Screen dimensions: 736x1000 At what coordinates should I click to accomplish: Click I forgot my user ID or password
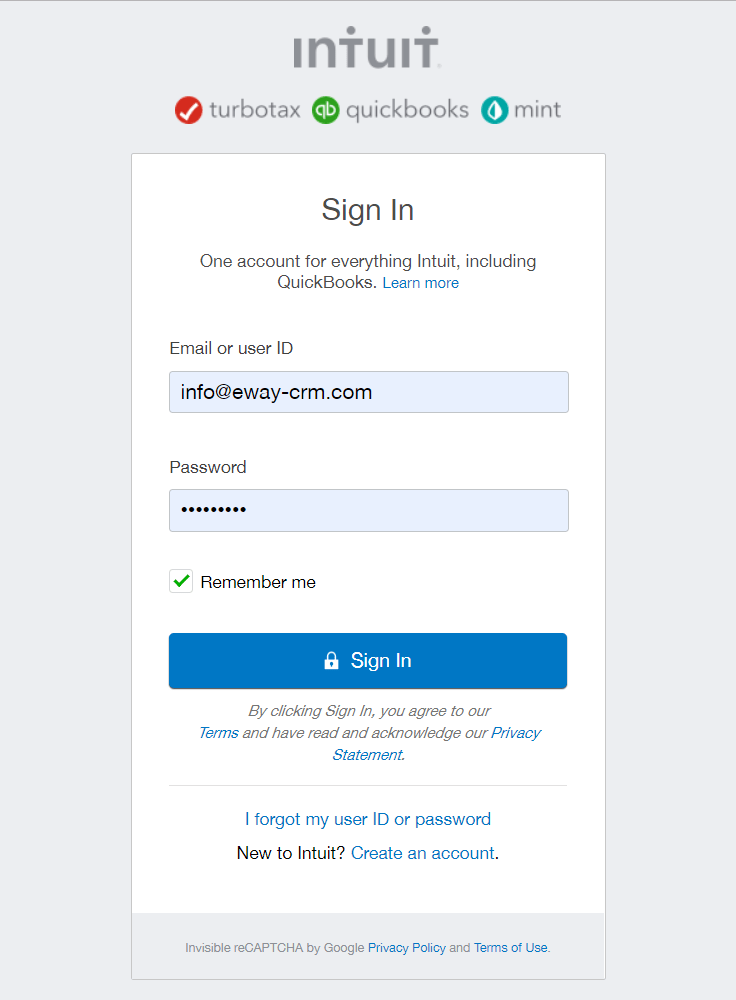click(368, 819)
